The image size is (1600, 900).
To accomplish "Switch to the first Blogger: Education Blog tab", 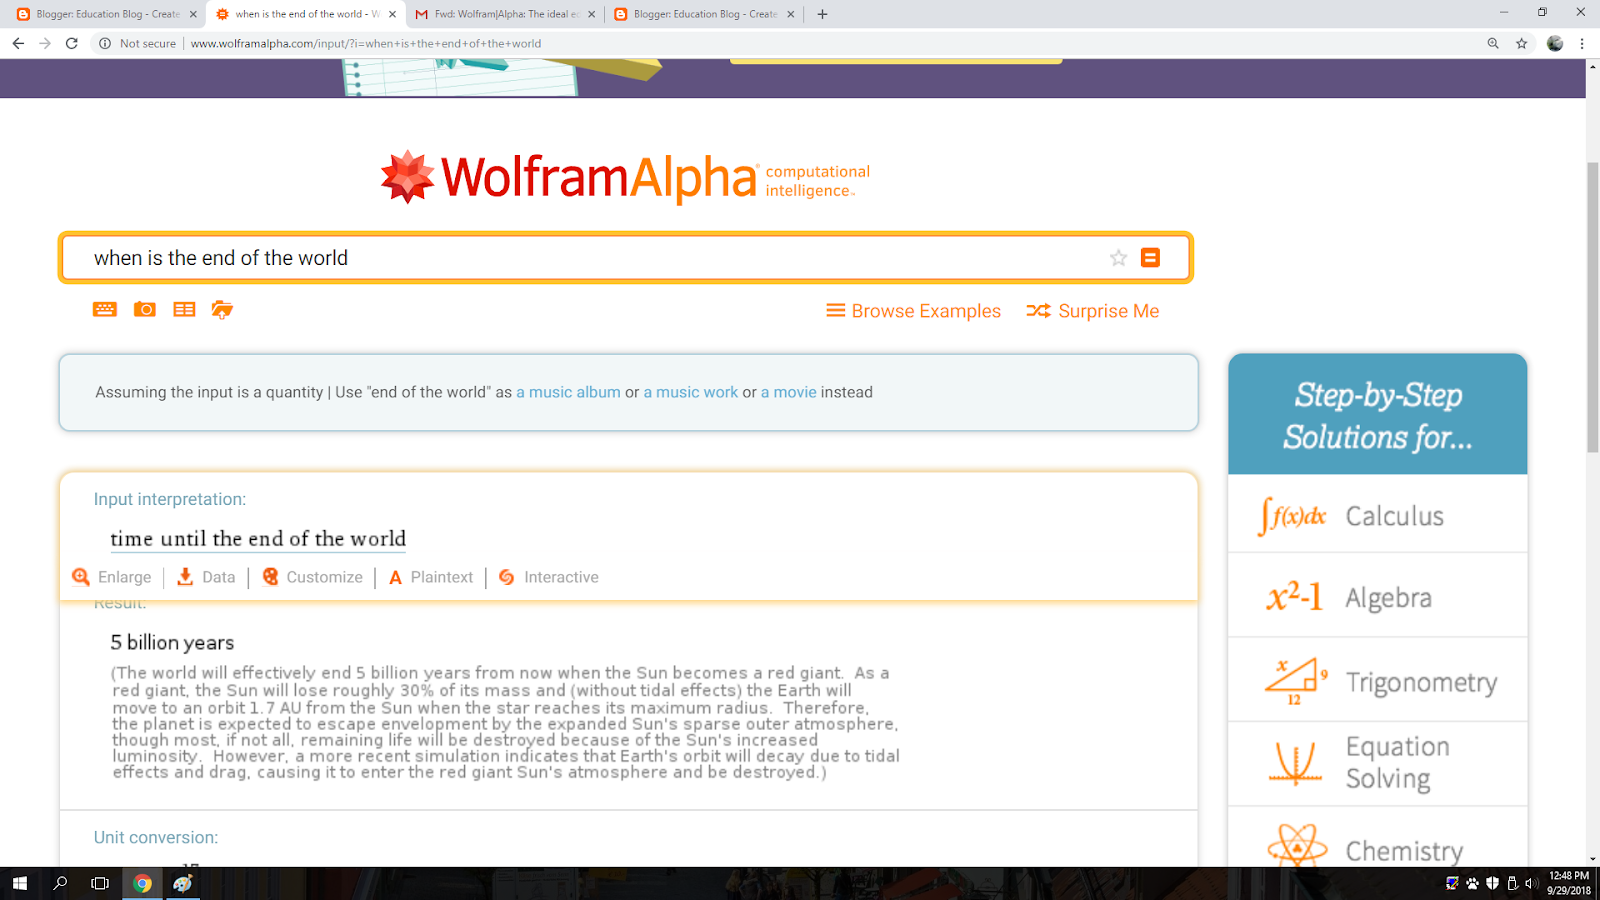I will pyautogui.click(x=105, y=14).
